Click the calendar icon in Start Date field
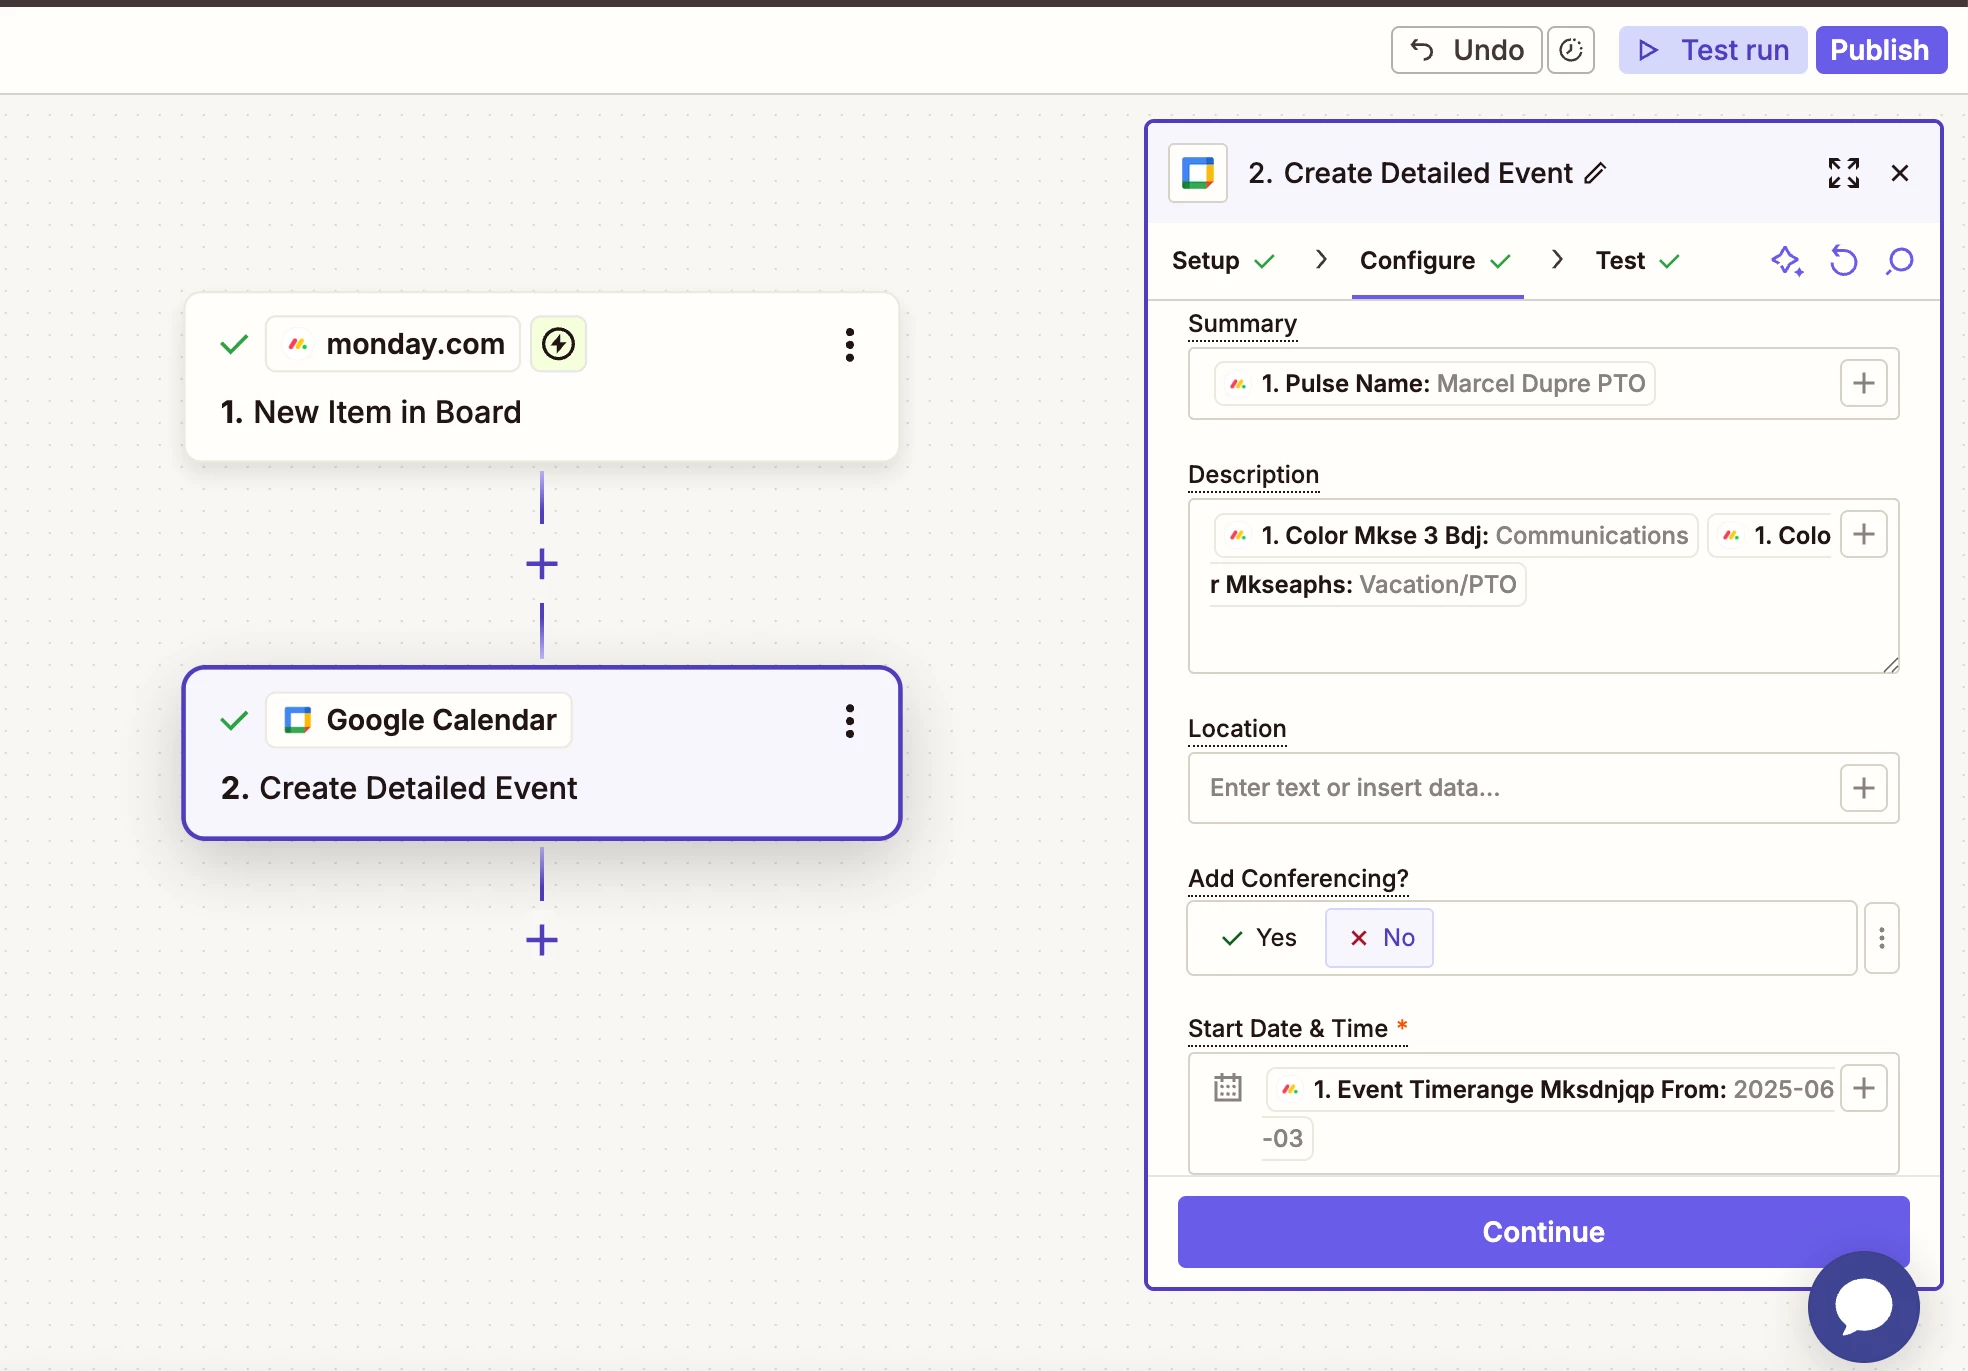The width and height of the screenshot is (1968, 1371). coord(1228,1088)
